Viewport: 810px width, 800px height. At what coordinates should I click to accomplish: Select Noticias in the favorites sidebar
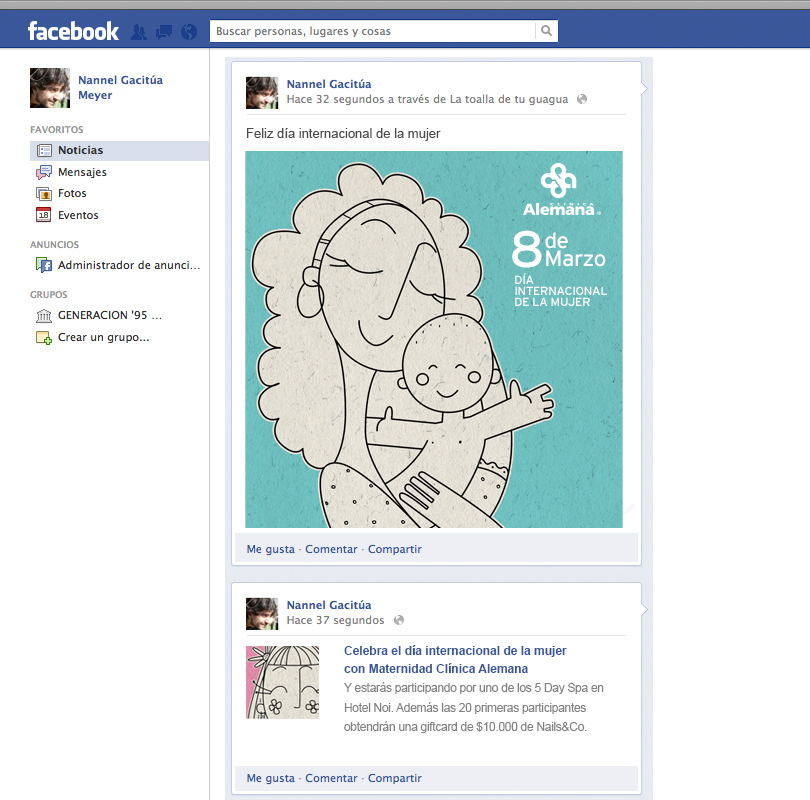pyautogui.click(x=80, y=151)
